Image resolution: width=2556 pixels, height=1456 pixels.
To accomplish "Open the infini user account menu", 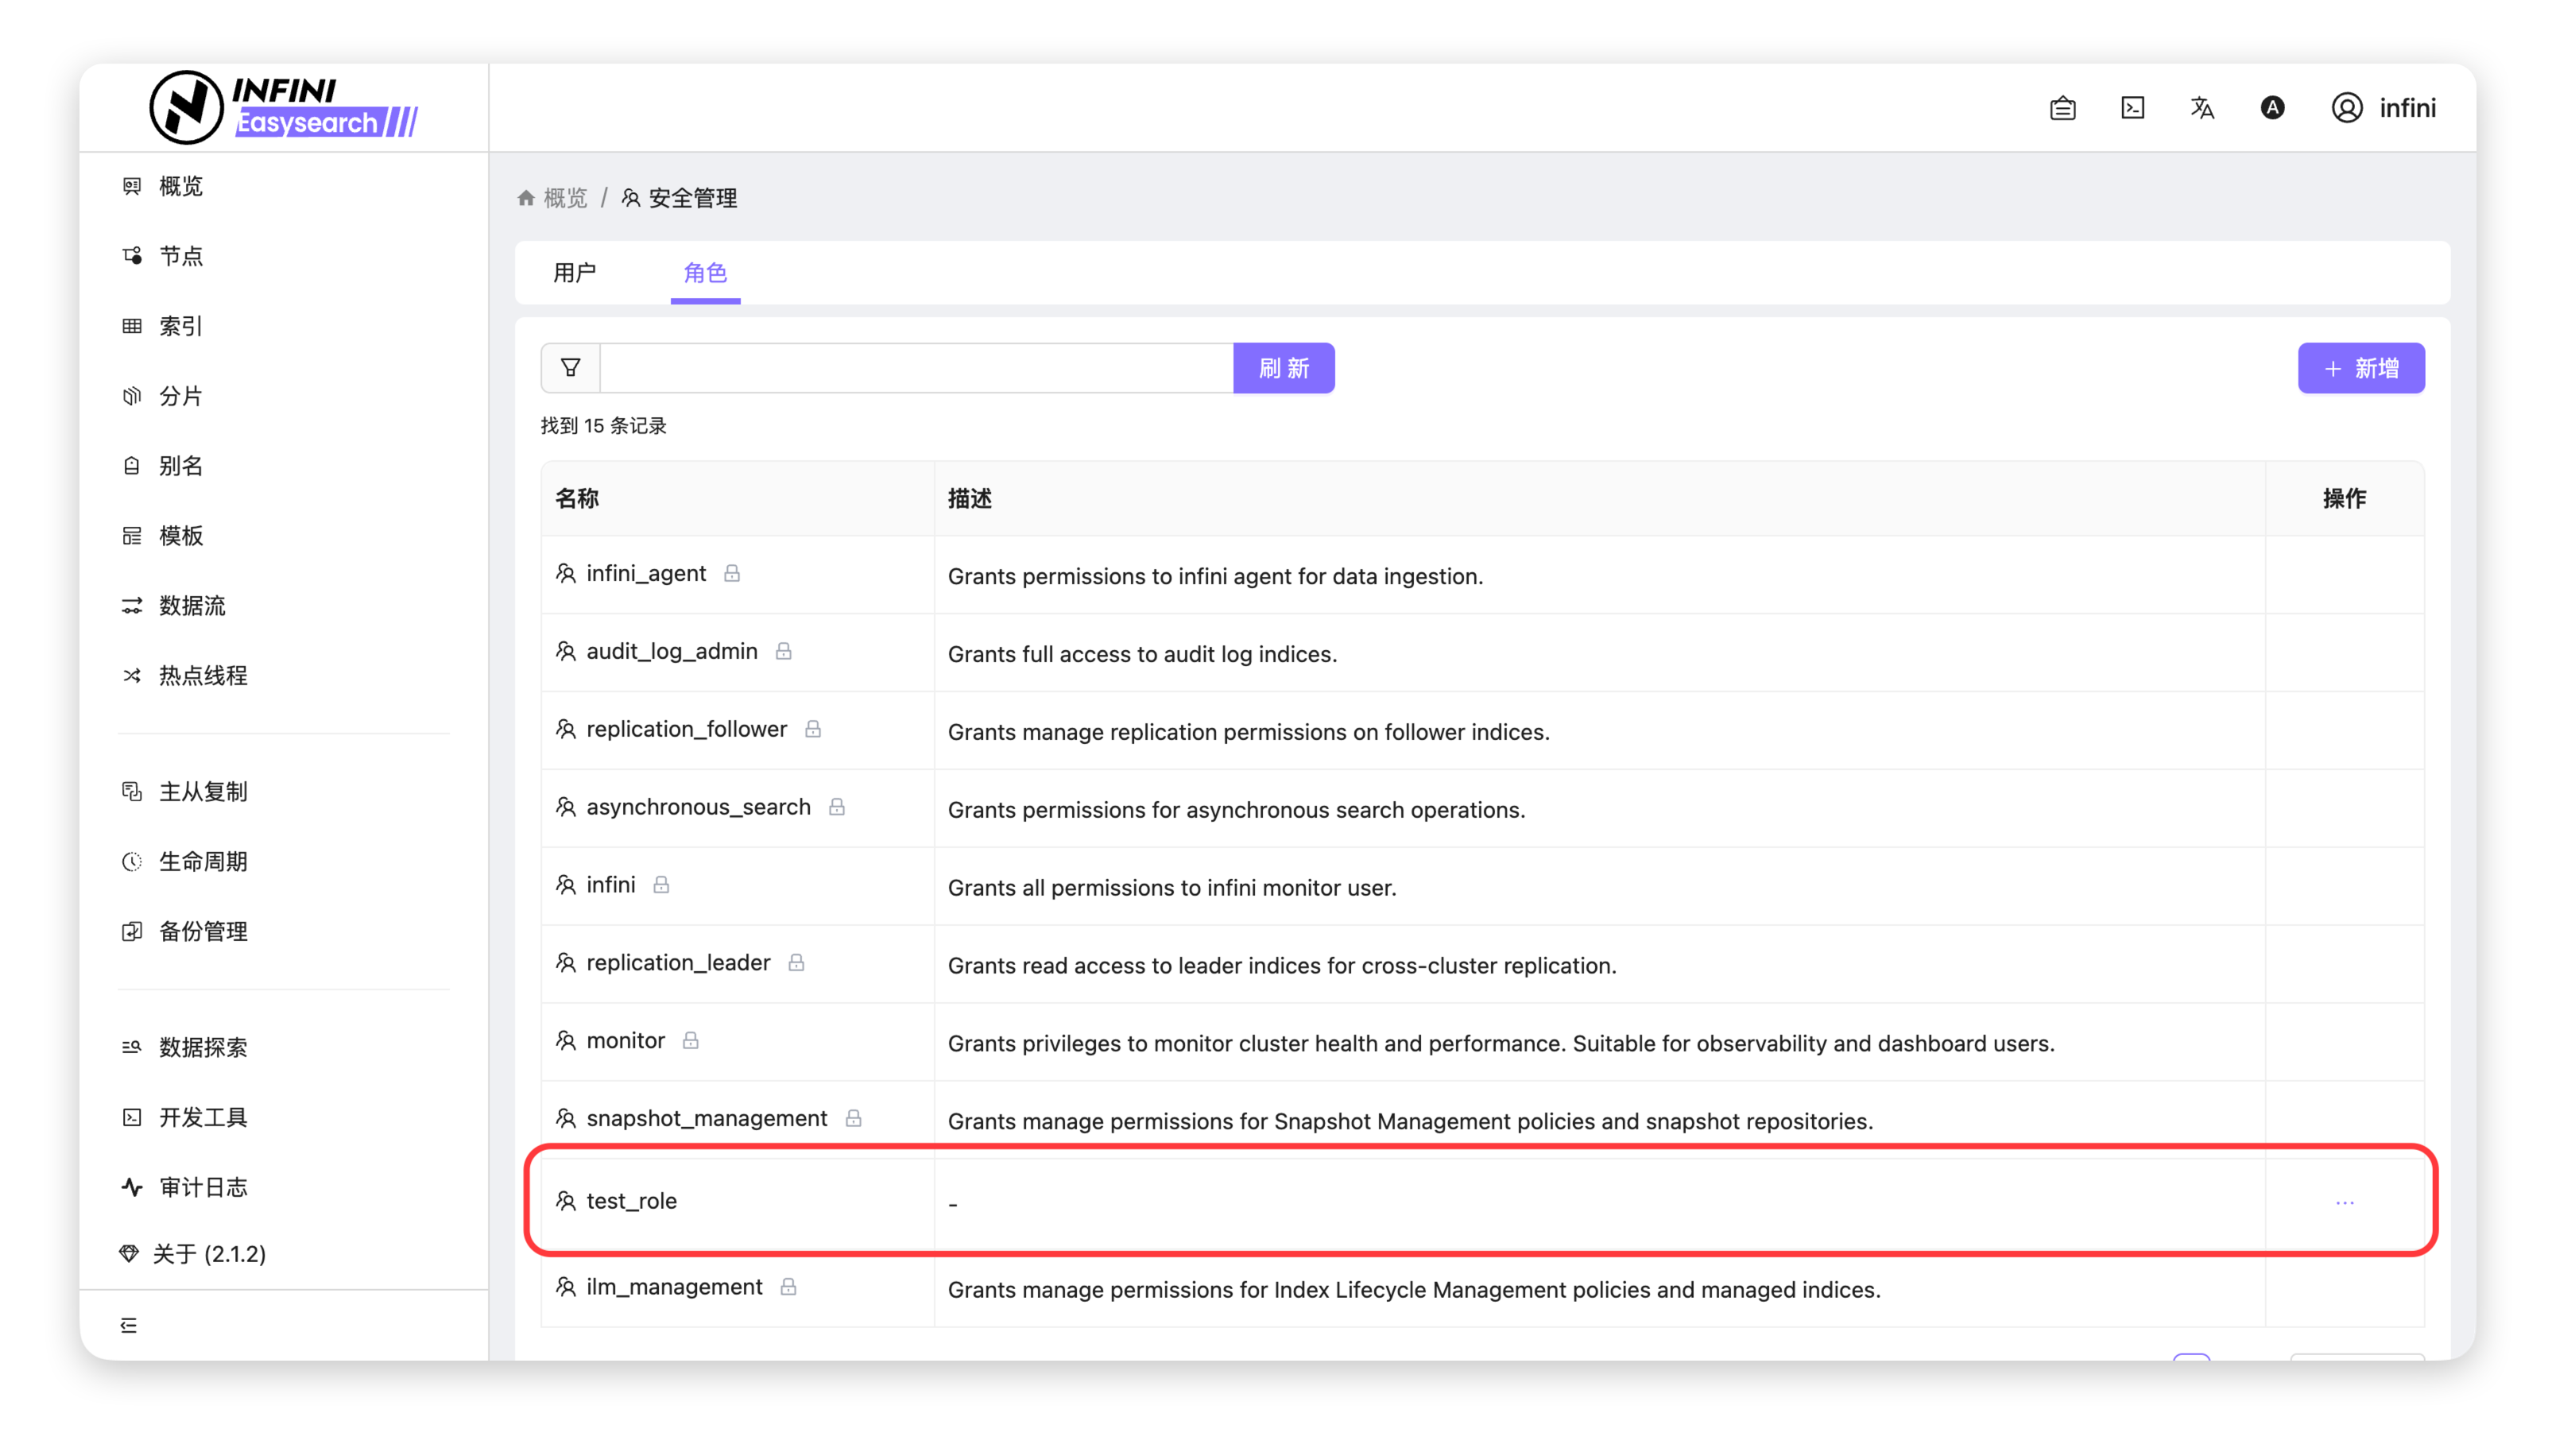I will (2384, 108).
